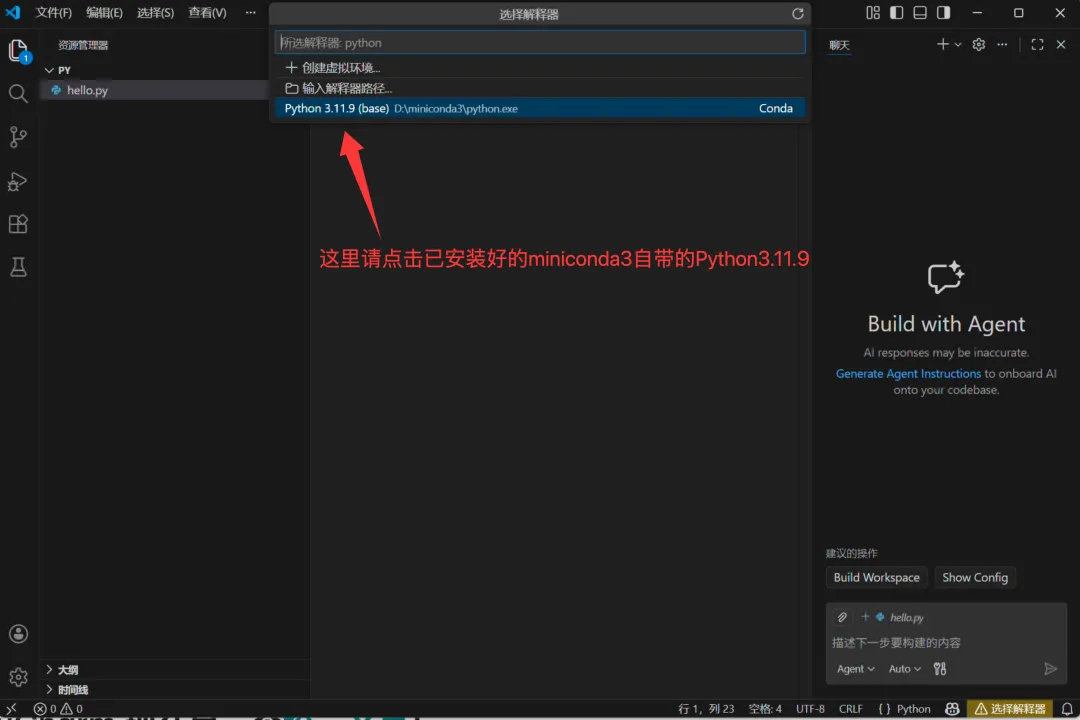Click the 聊天 chat tab label
Screen dimensions: 1080x720
point(839,45)
